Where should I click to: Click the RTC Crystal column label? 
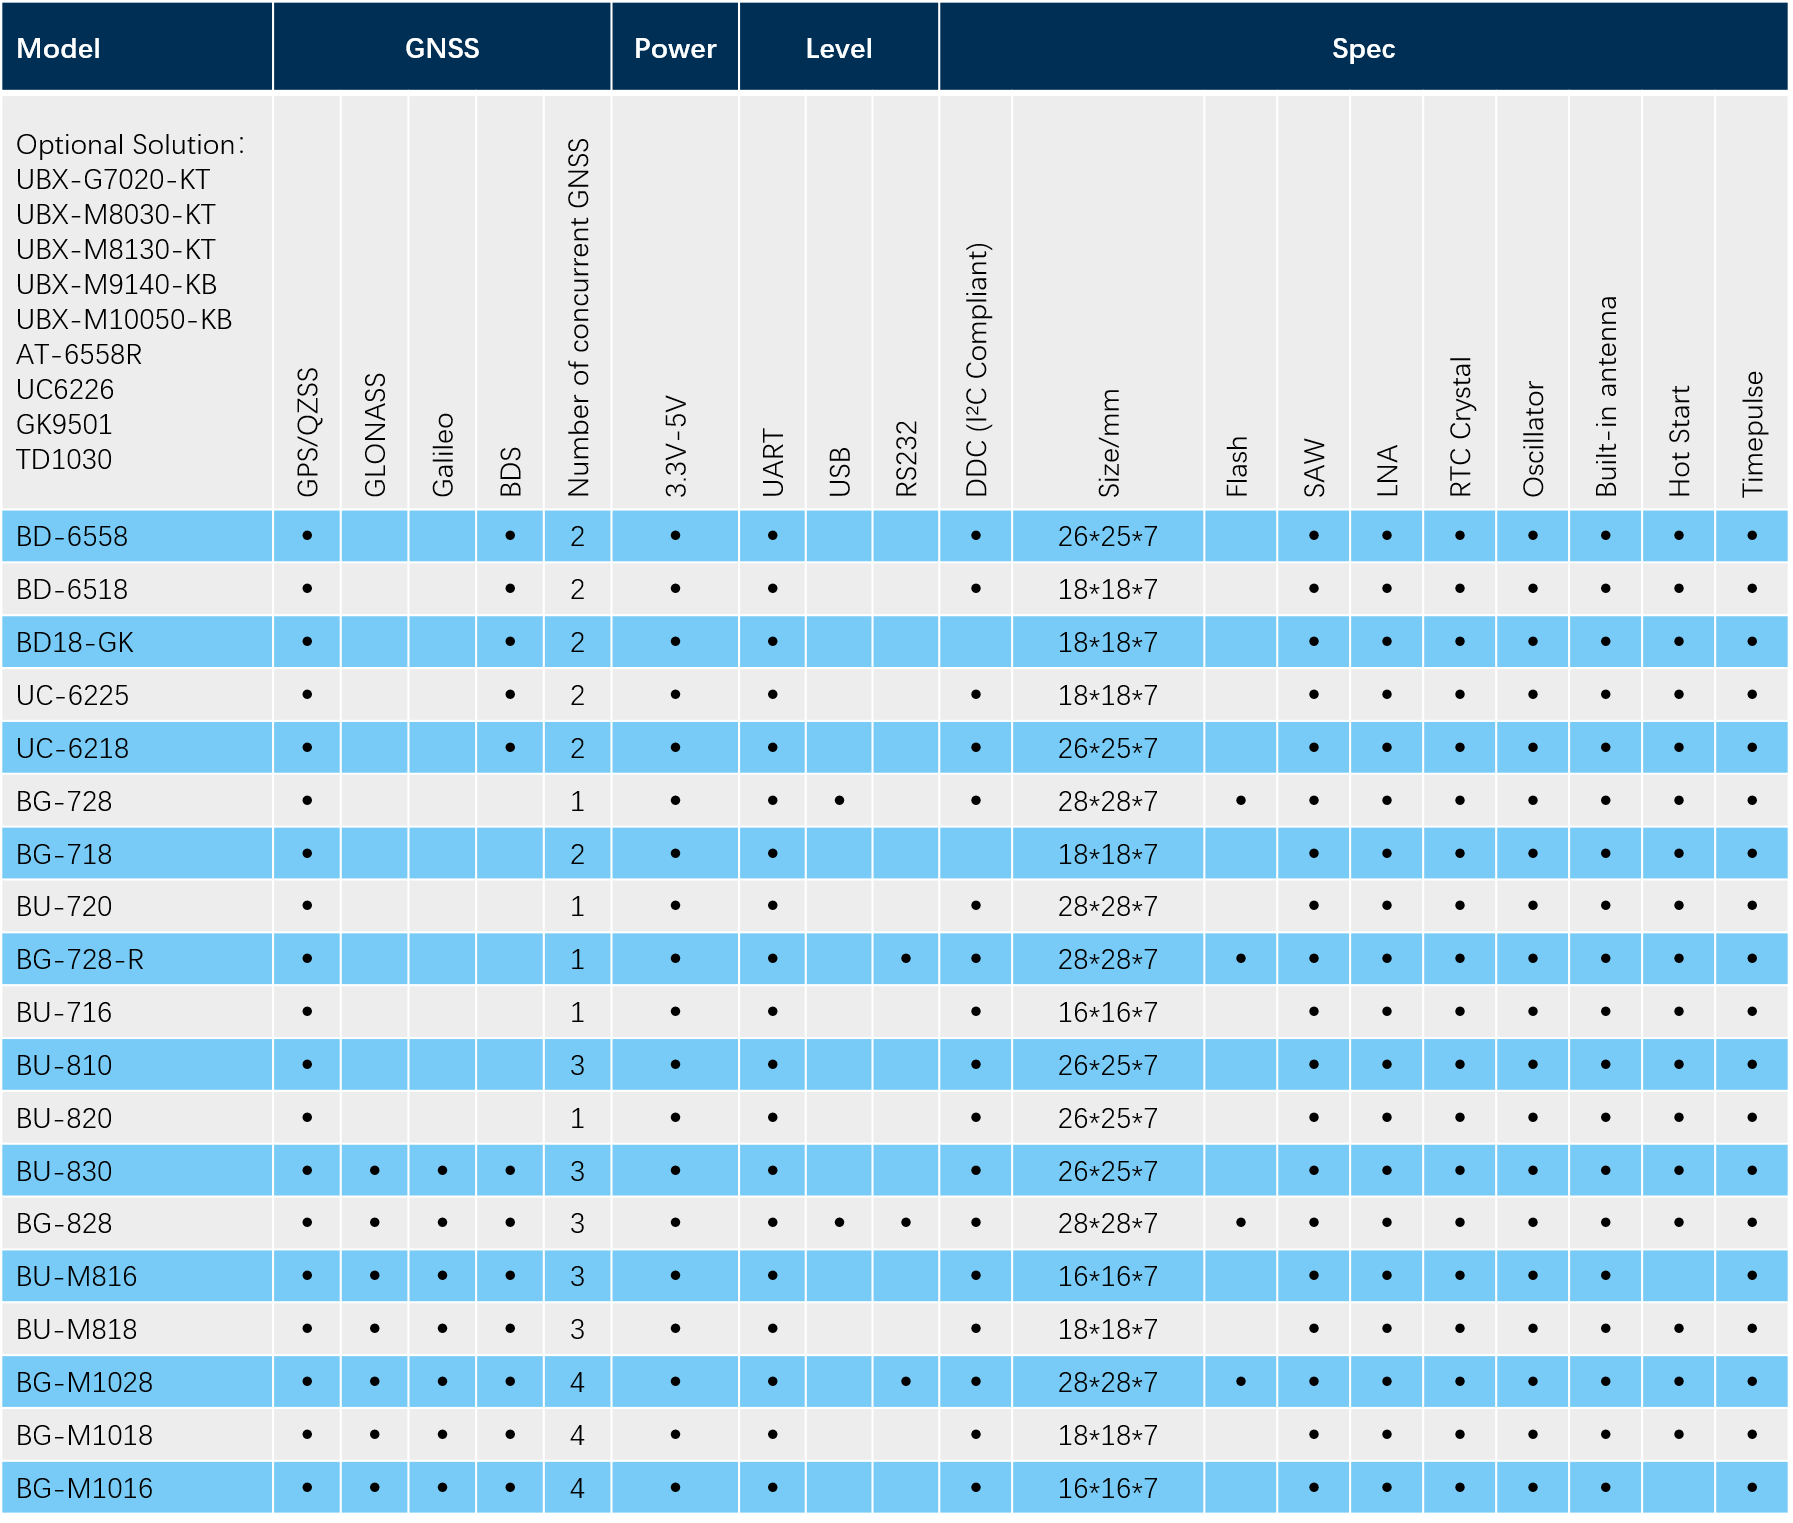click(x=1460, y=427)
